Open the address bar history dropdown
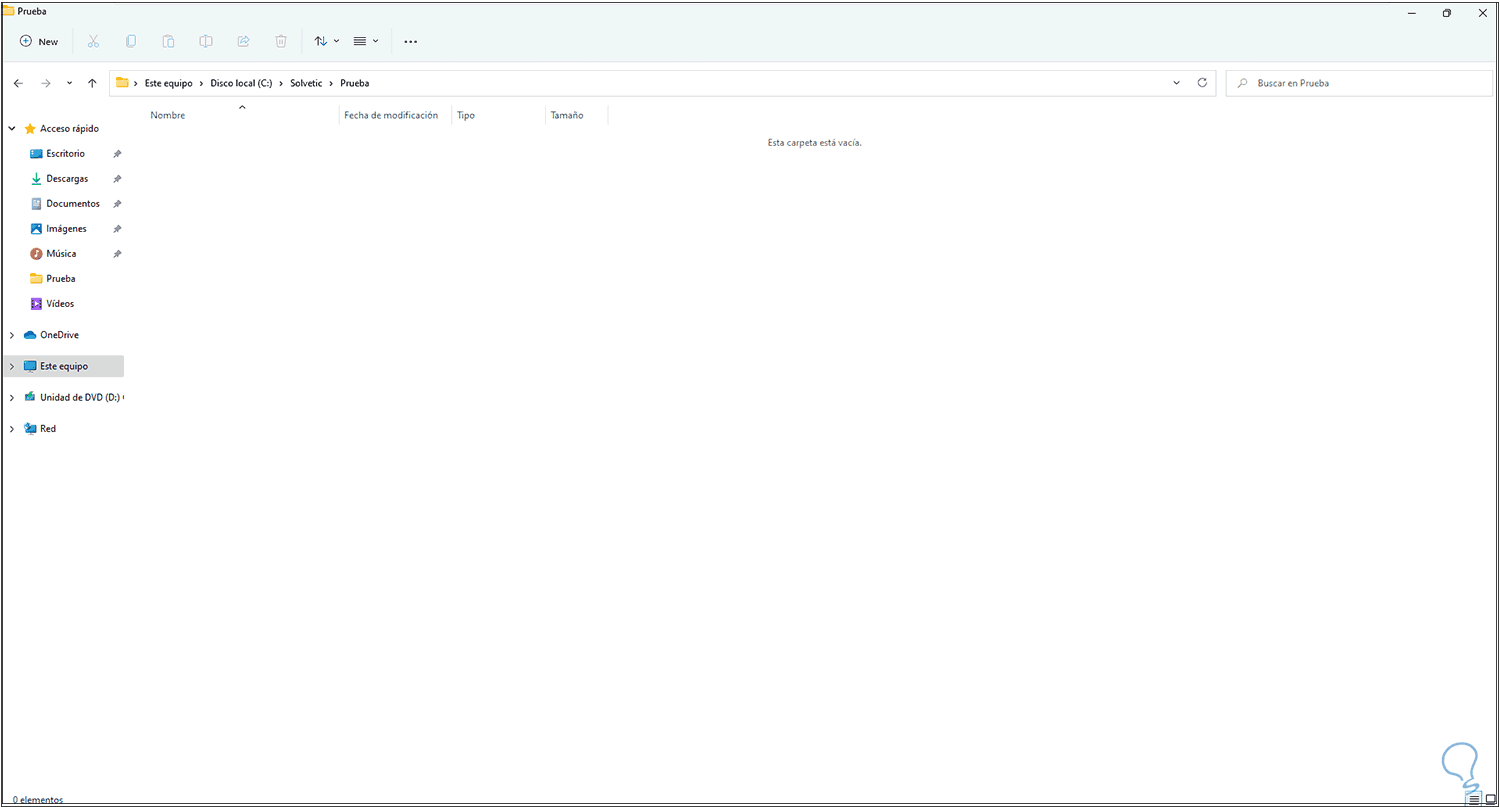This screenshot has width=1500, height=807. (x=1176, y=83)
